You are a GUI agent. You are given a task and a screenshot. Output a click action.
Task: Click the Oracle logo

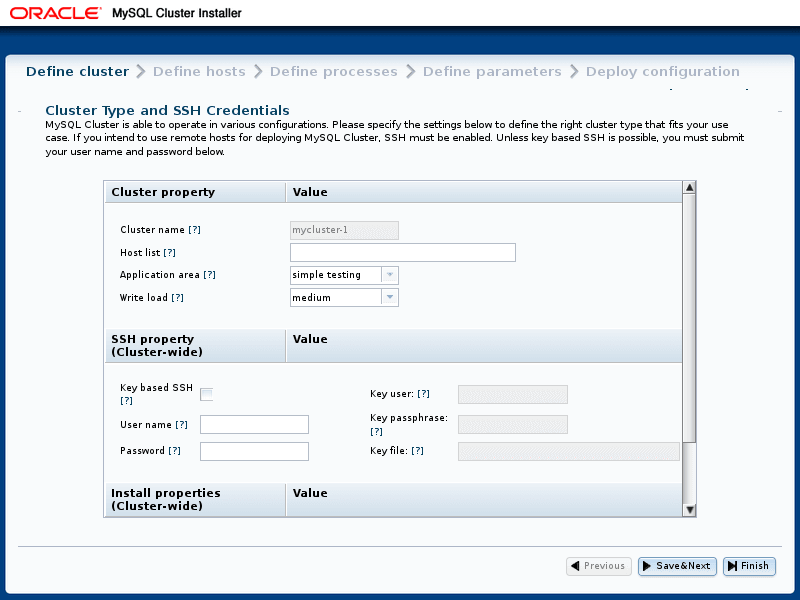[56, 13]
